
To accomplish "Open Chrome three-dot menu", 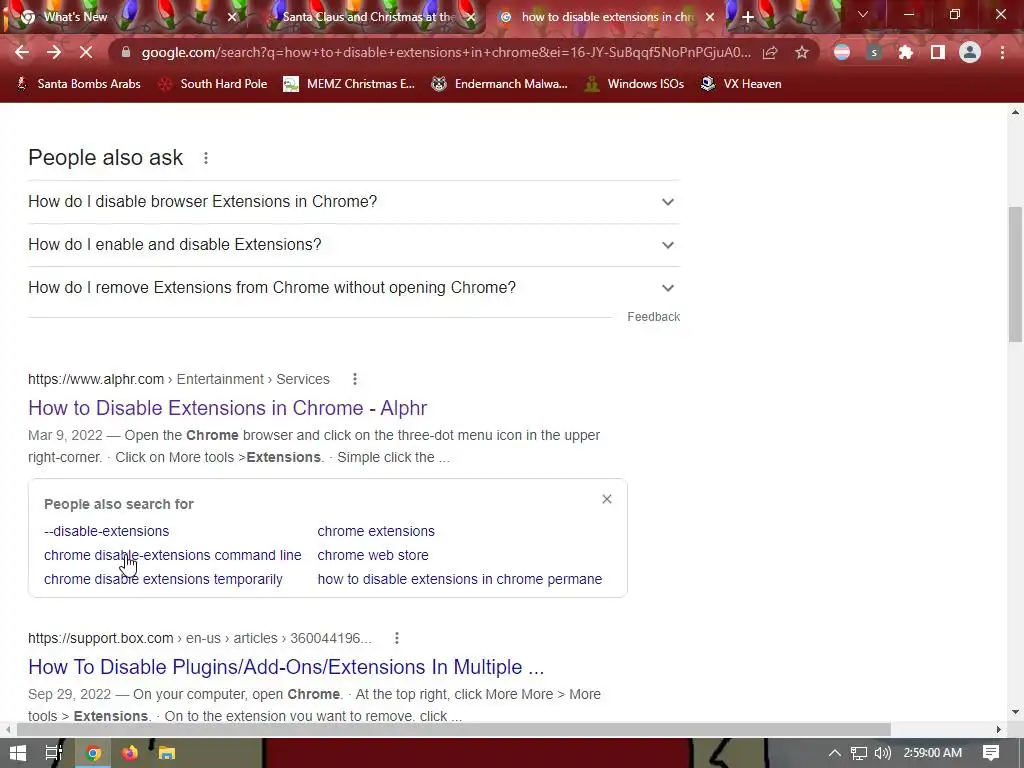I will point(1002,52).
